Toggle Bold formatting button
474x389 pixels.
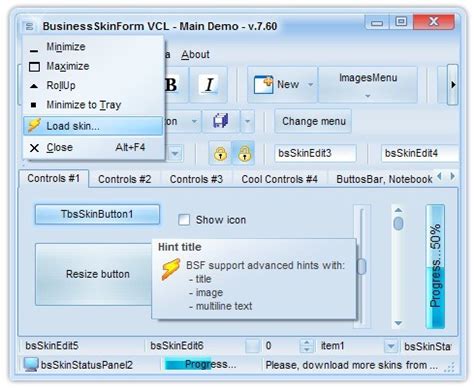click(x=171, y=85)
